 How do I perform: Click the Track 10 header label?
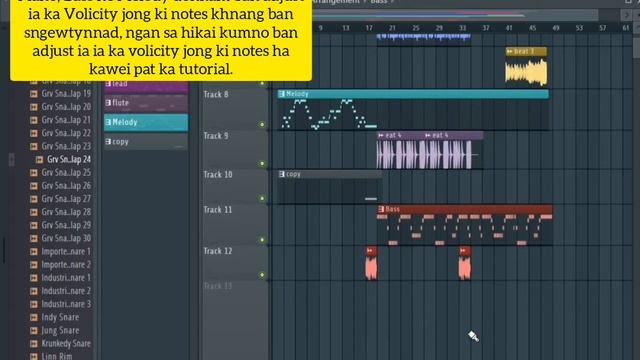click(x=218, y=175)
